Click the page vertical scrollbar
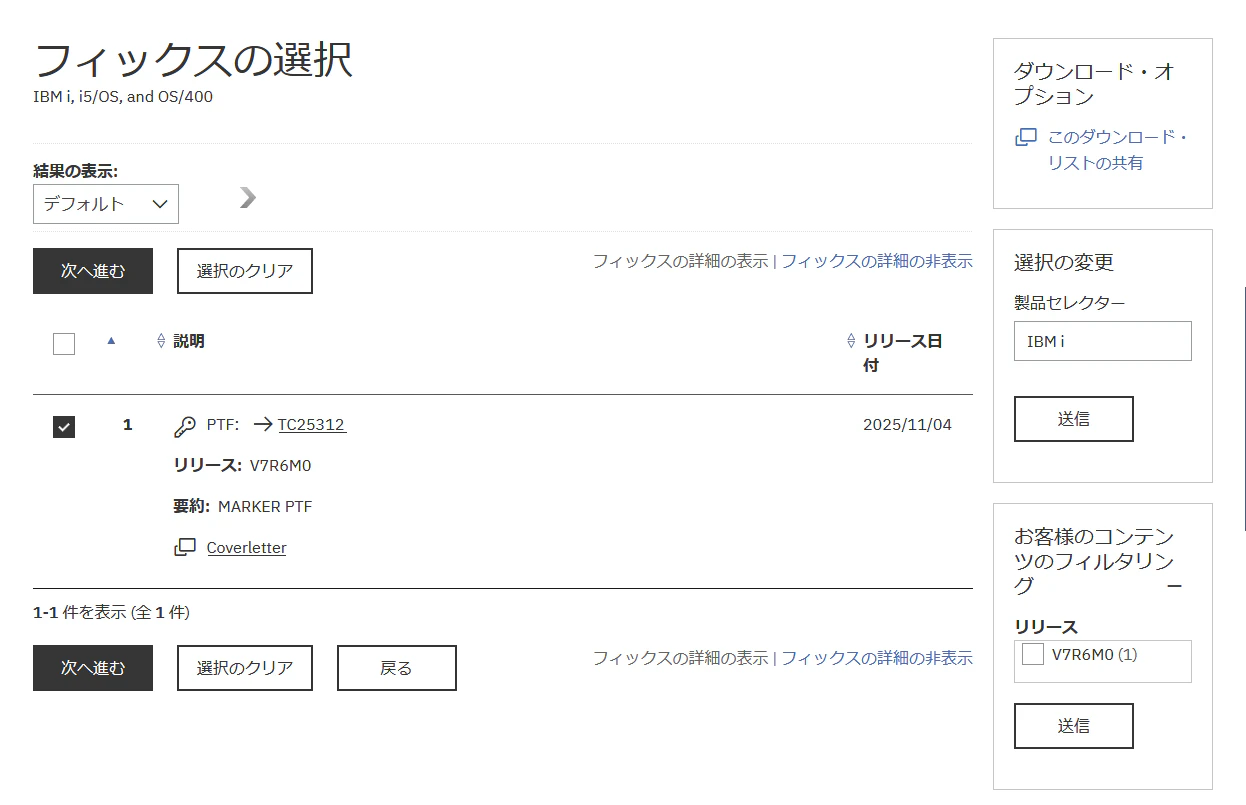1246x805 pixels. click(x=1244, y=408)
